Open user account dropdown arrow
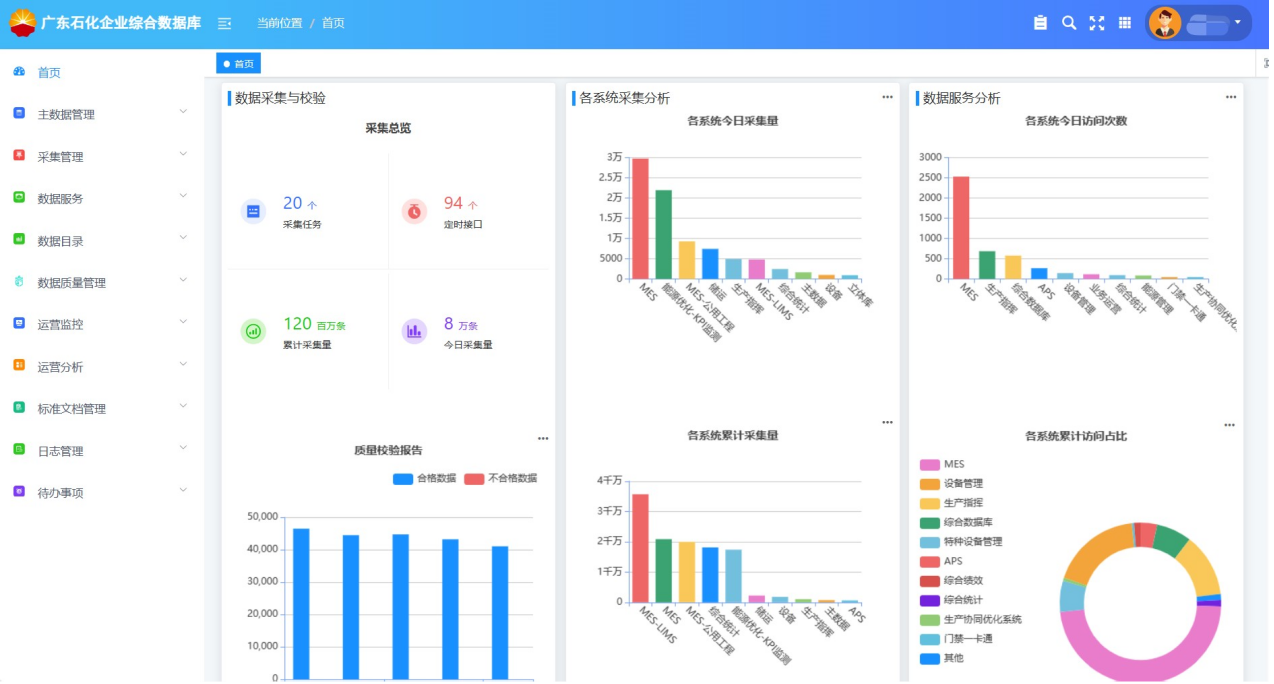This screenshot has height=684, width=1274. (1237, 22)
